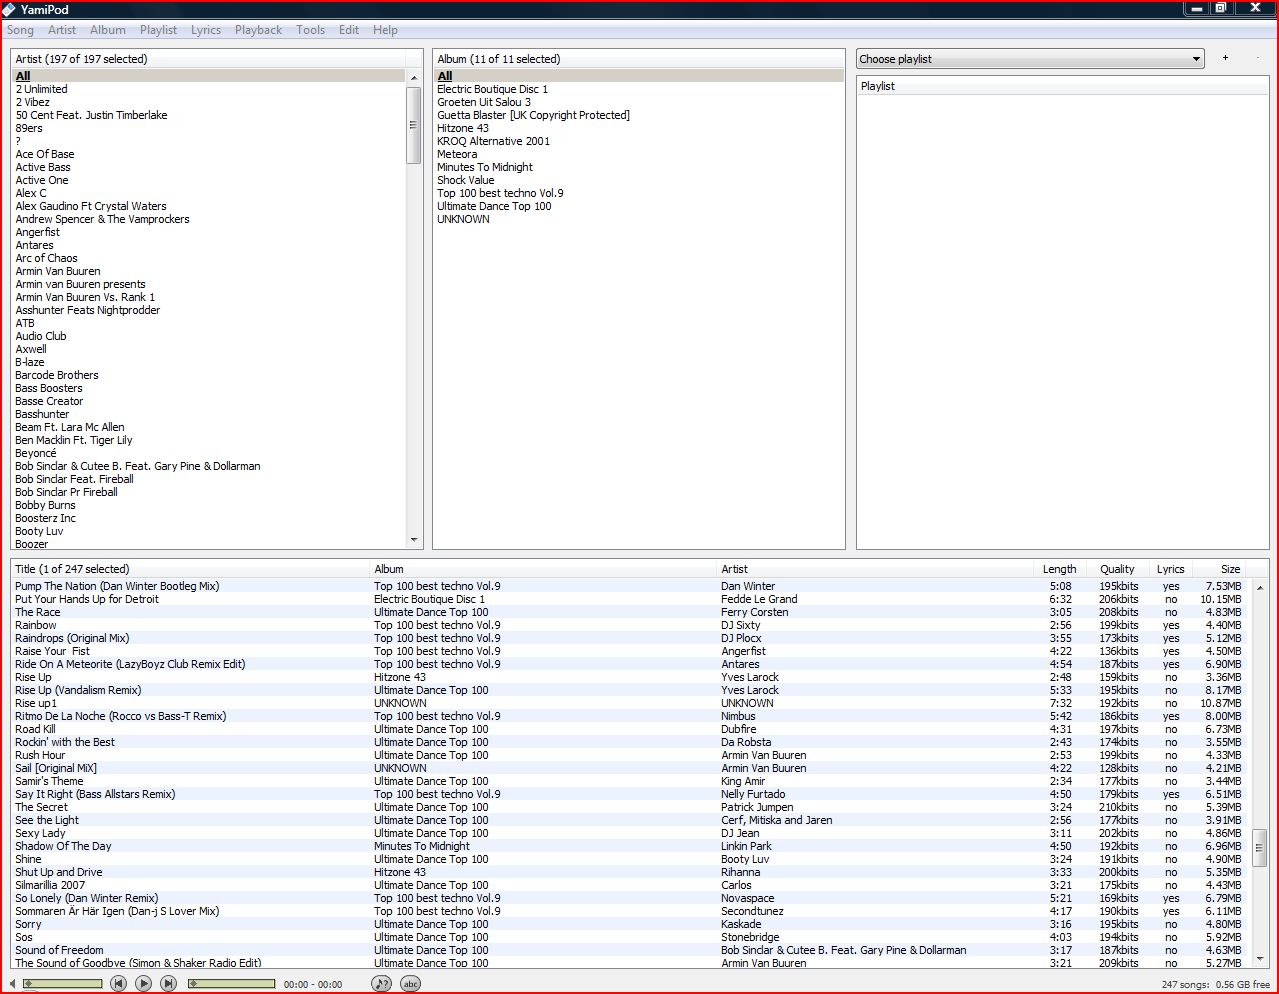Screen dimensions: 1279x994
Task: Sort songs by Artist column header
Action: (875, 569)
